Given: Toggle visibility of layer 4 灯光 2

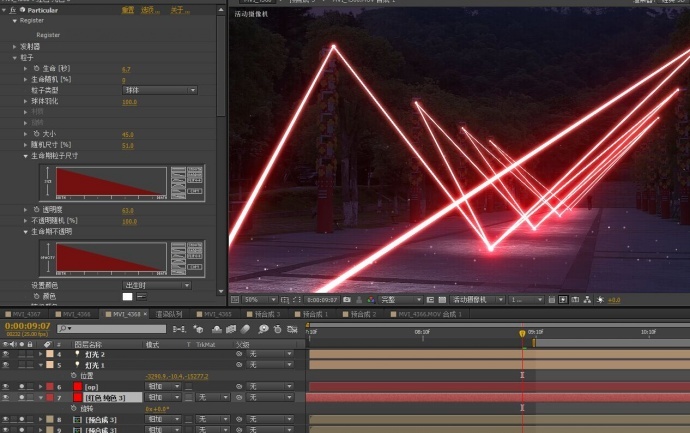Looking at the screenshot, I should coord(6,354).
